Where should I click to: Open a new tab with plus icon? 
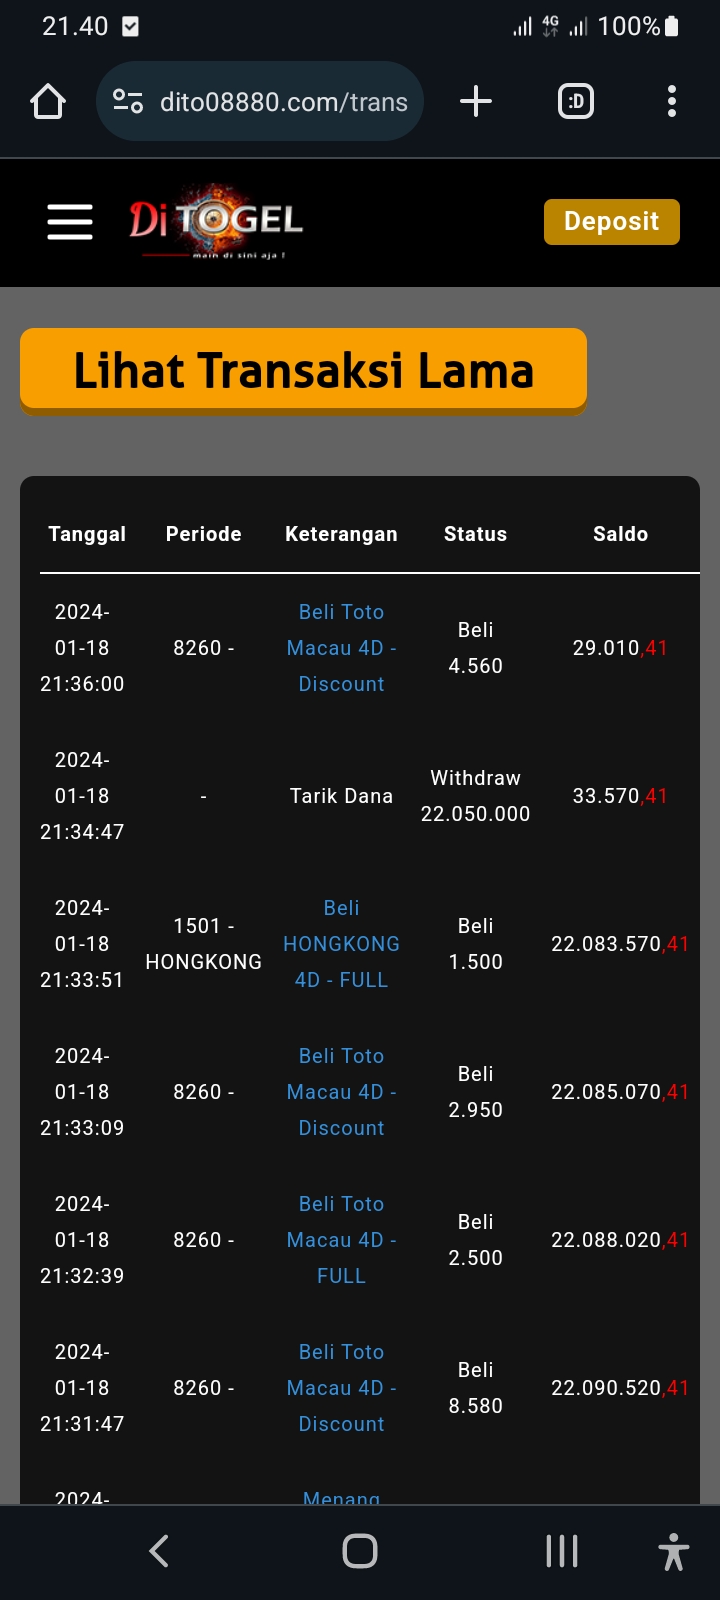[476, 102]
